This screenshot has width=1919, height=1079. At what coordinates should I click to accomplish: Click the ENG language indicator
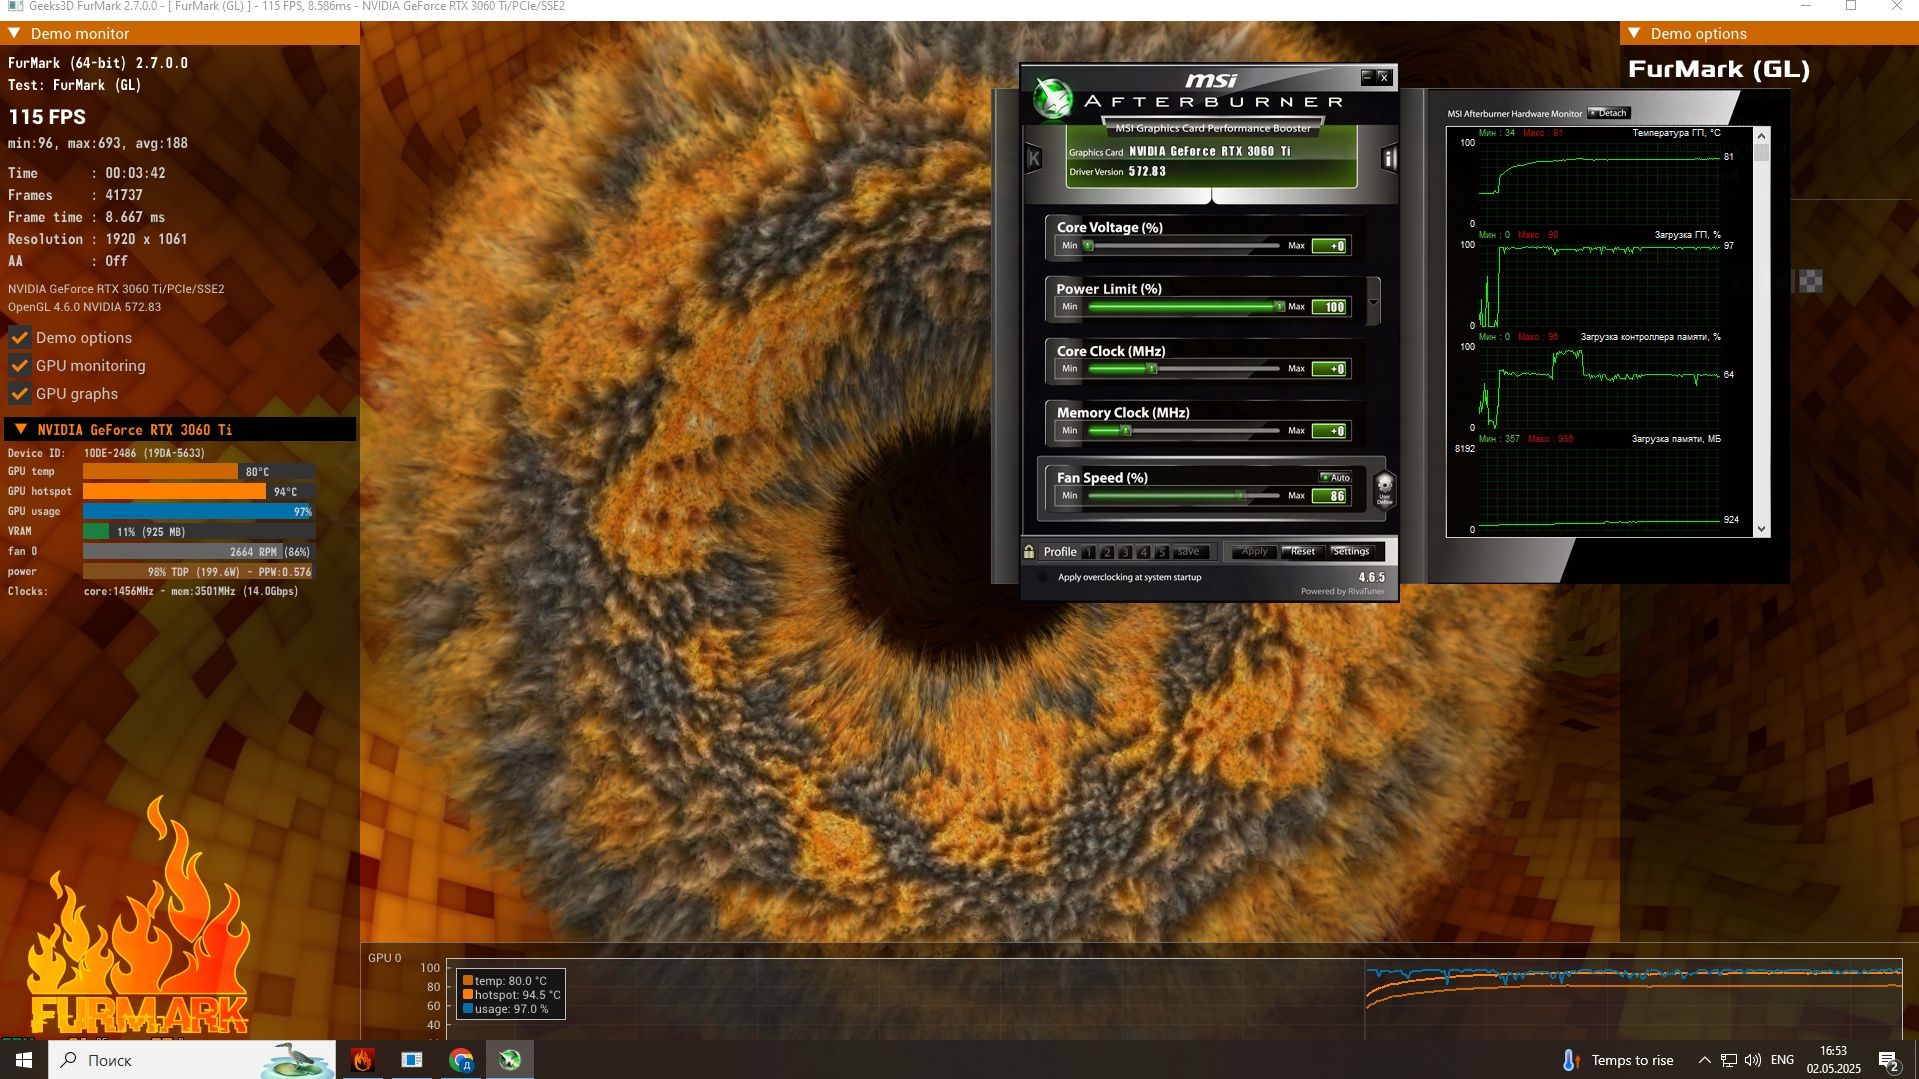[1782, 1060]
